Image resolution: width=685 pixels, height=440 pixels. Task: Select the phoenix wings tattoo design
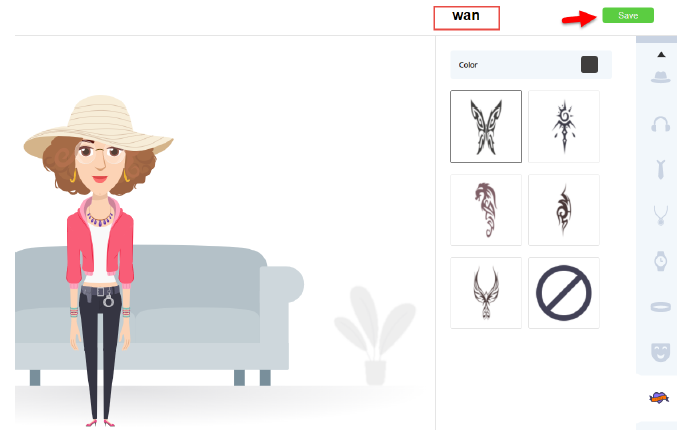pos(485,293)
